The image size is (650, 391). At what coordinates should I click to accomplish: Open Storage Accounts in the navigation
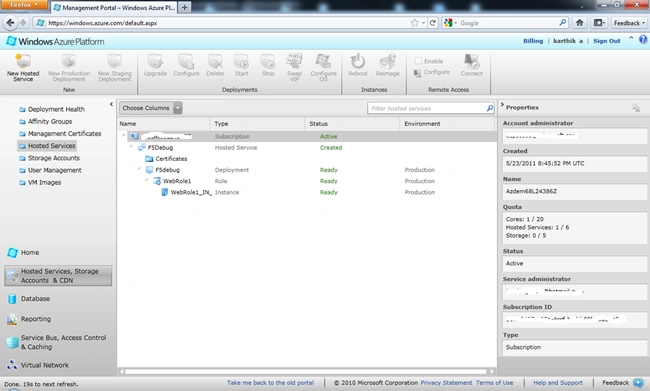point(49,158)
